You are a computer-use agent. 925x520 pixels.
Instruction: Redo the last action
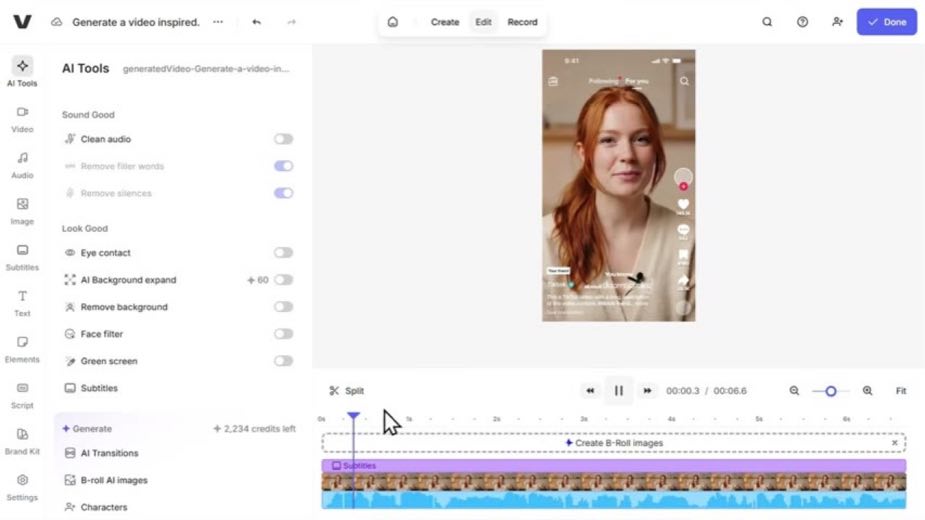291,22
